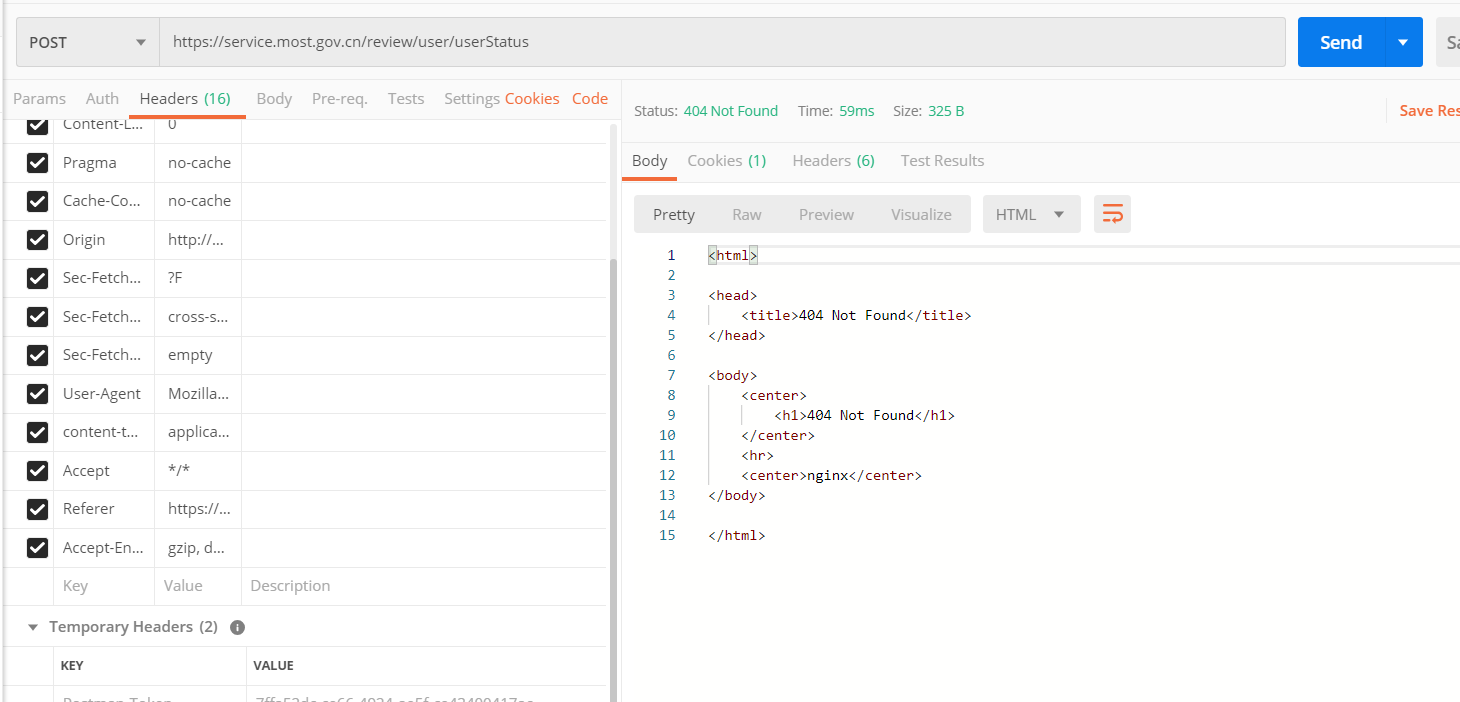Click Save Response link

click(x=1429, y=110)
